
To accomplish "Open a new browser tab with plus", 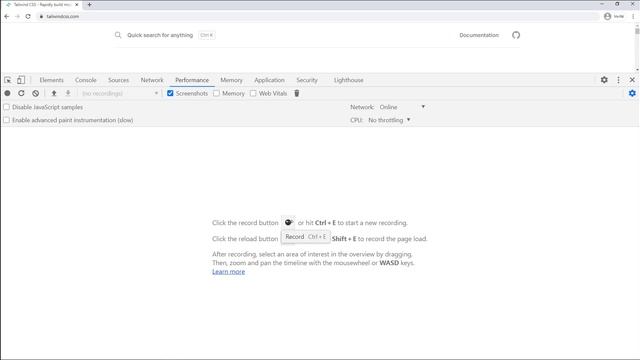I will pyautogui.click(x=89, y=4).
